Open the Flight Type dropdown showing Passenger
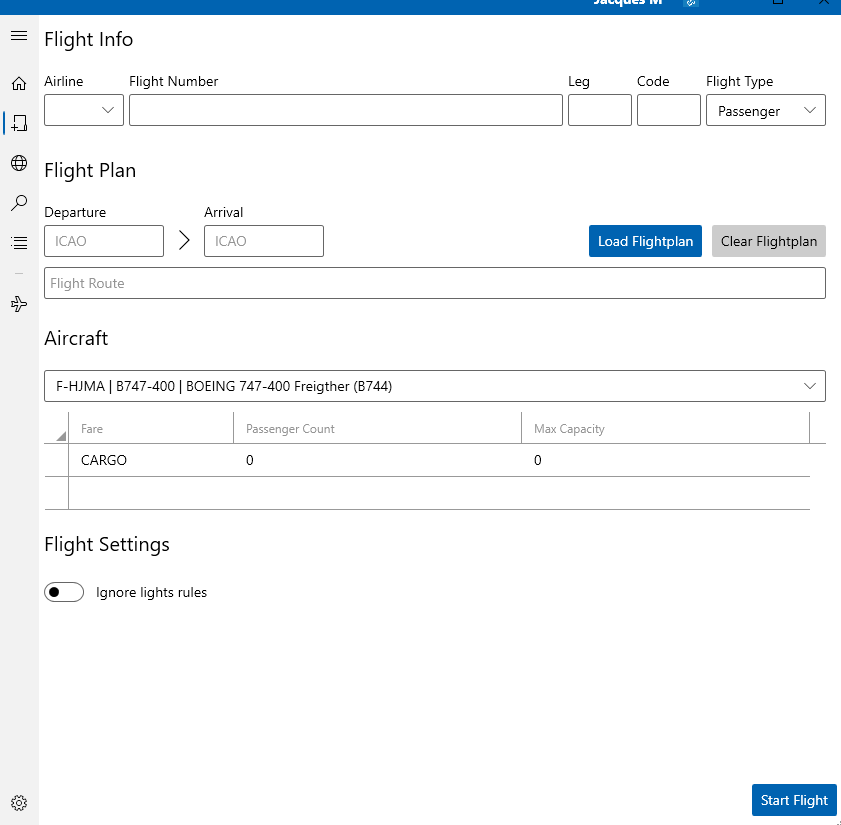 click(x=765, y=110)
